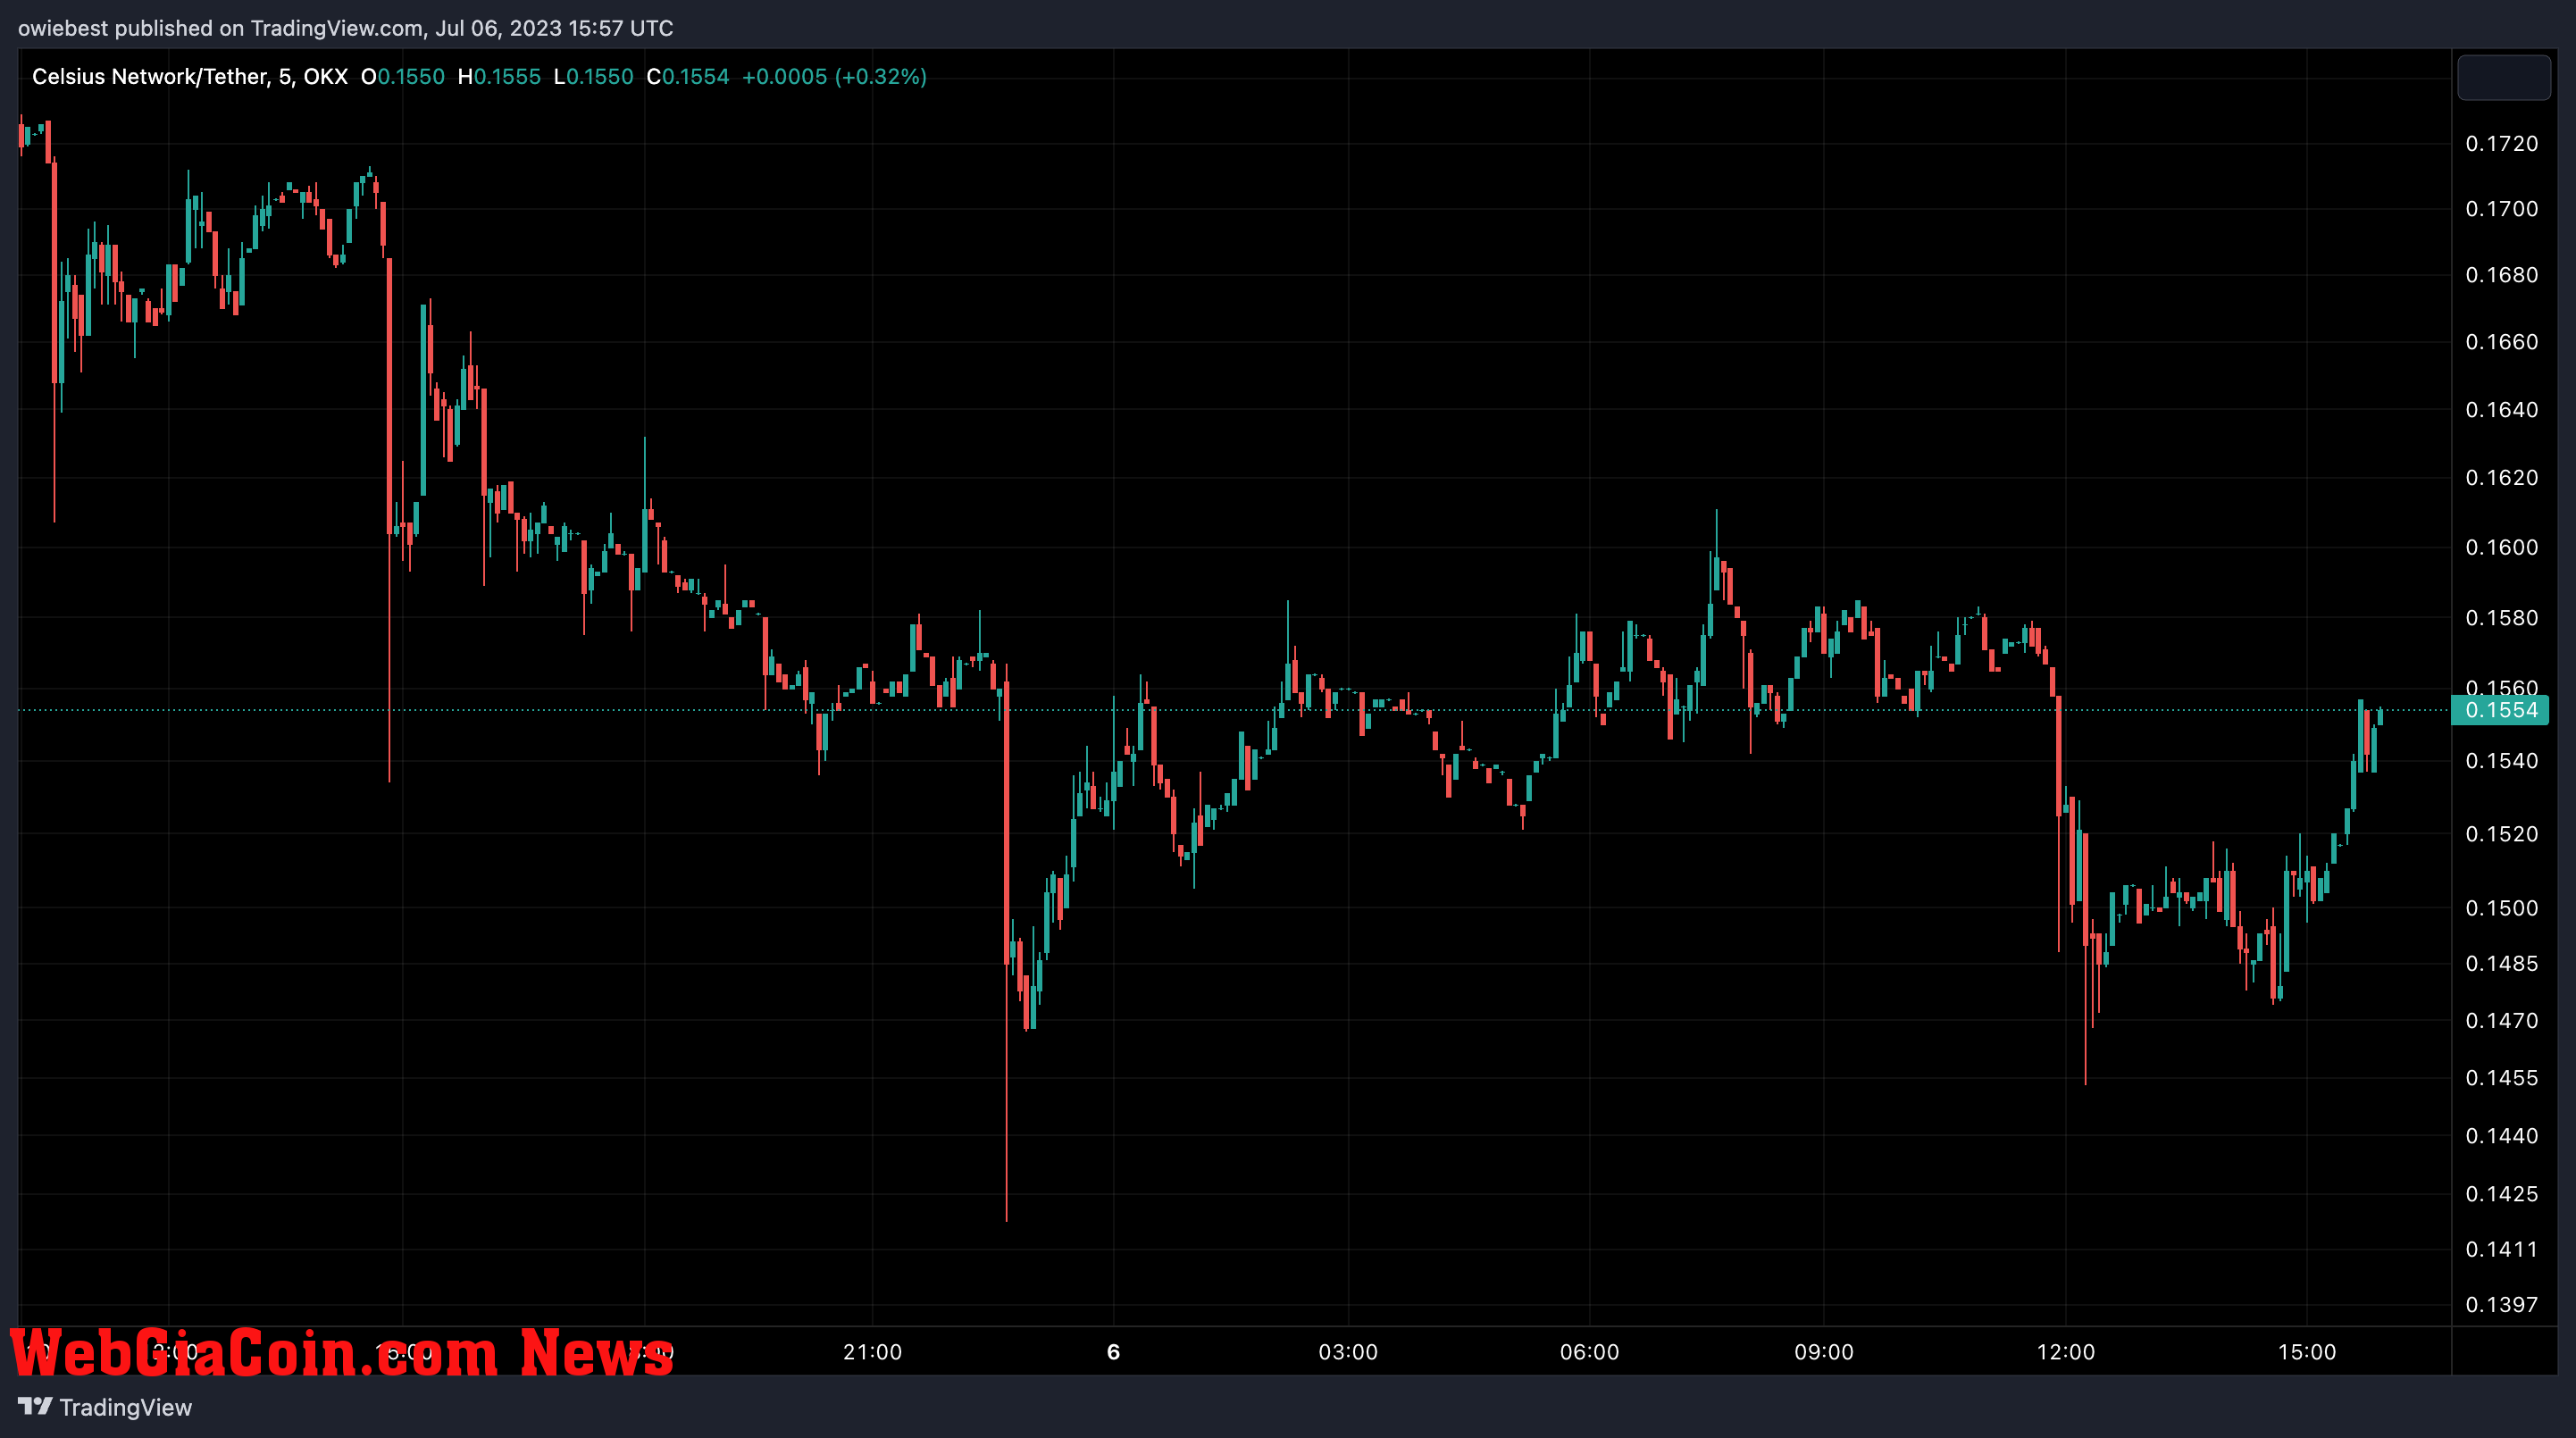Screen dimensions: 2576x1438
Task: Click the 12:00 time axis label
Action: coord(2066,1352)
